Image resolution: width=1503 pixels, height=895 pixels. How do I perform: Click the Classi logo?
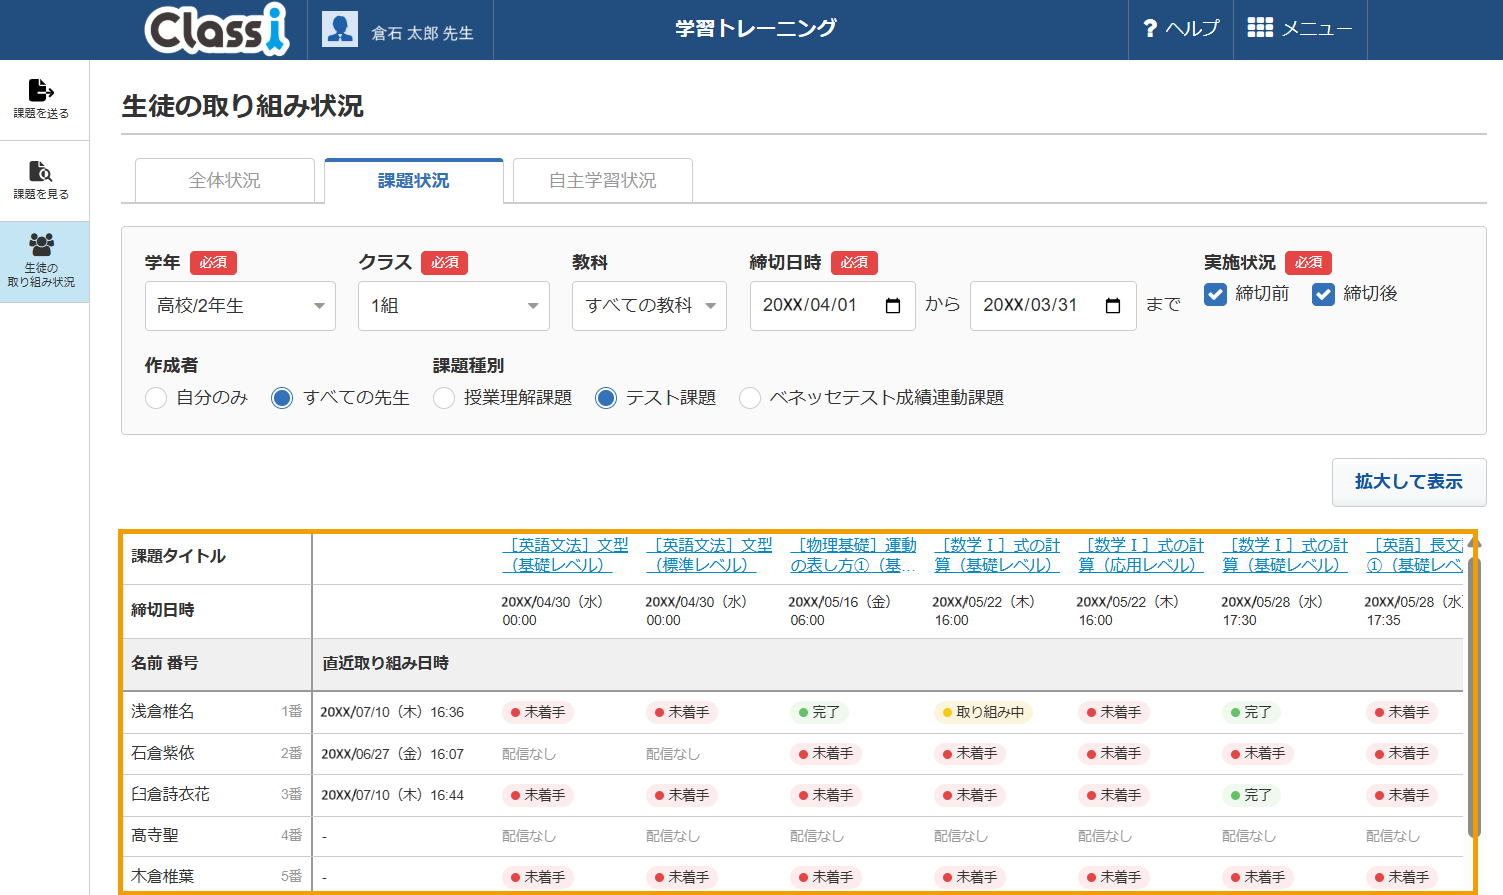(217, 29)
